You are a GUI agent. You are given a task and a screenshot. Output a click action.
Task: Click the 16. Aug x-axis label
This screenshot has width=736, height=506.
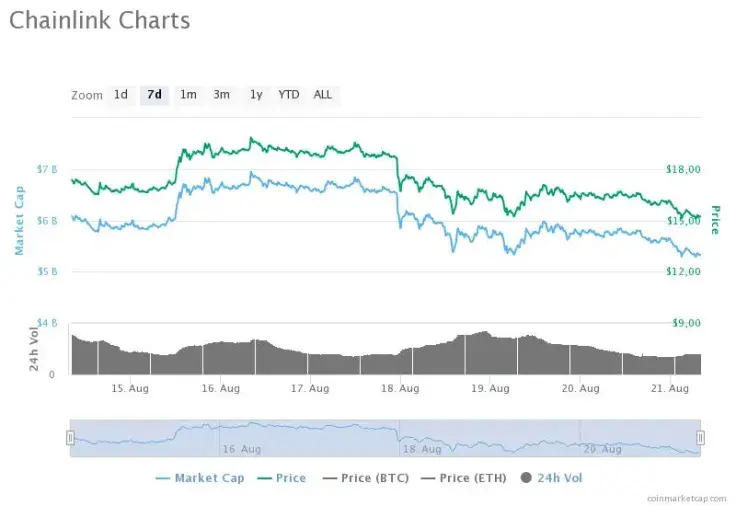pyautogui.click(x=221, y=388)
